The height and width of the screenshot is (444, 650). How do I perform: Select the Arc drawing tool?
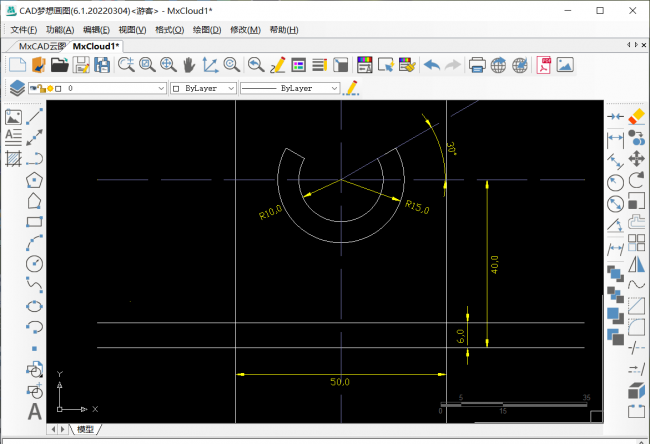34,243
